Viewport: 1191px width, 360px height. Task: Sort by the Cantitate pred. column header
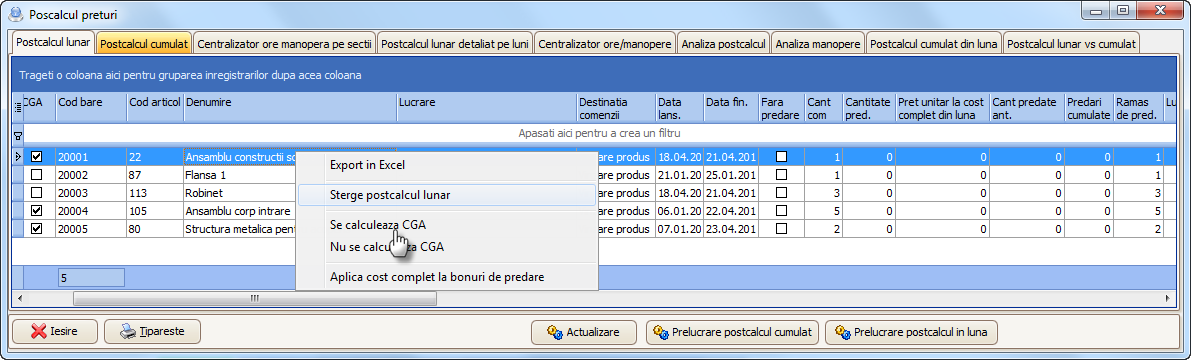pyautogui.click(x=868, y=108)
